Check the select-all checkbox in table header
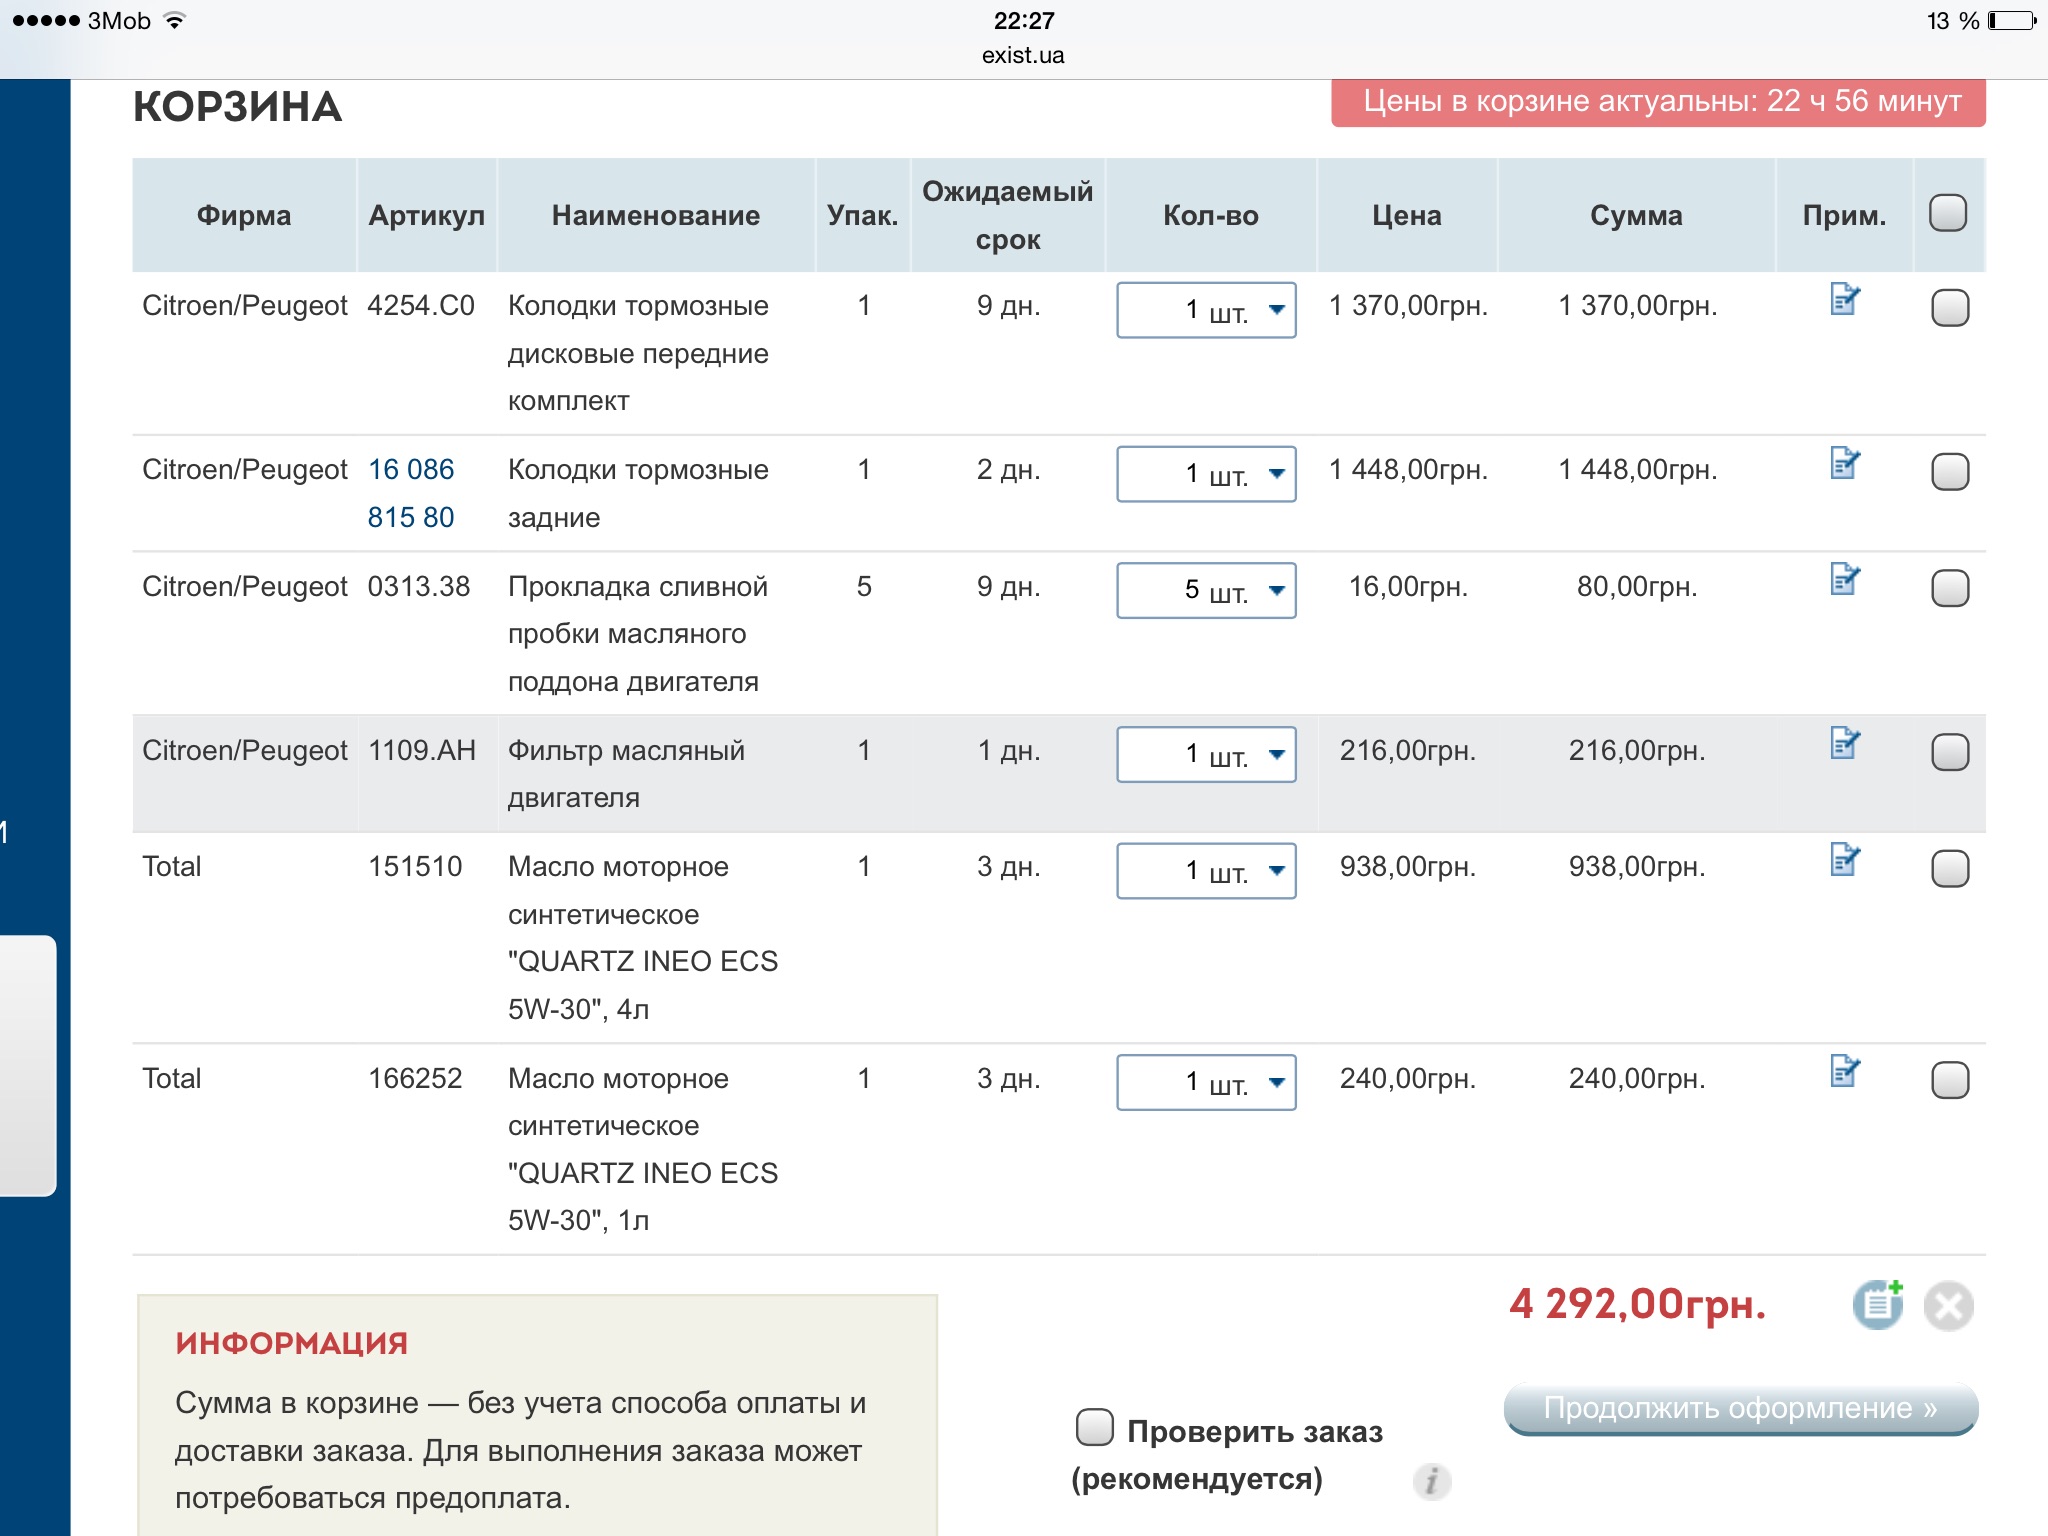This screenshot has height=1536, width=2048. click(1948, 213)
